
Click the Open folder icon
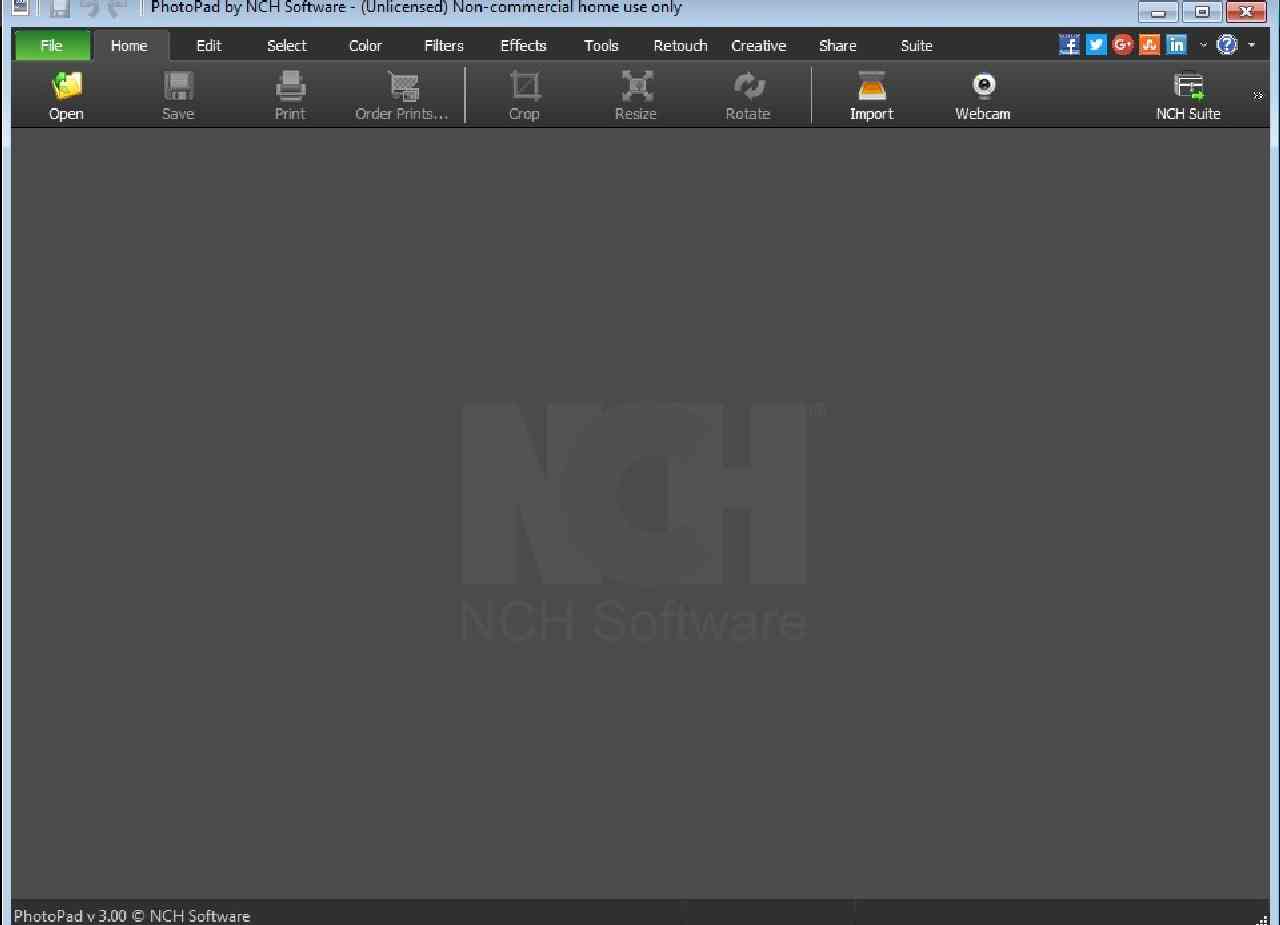[x=66, y=86]
